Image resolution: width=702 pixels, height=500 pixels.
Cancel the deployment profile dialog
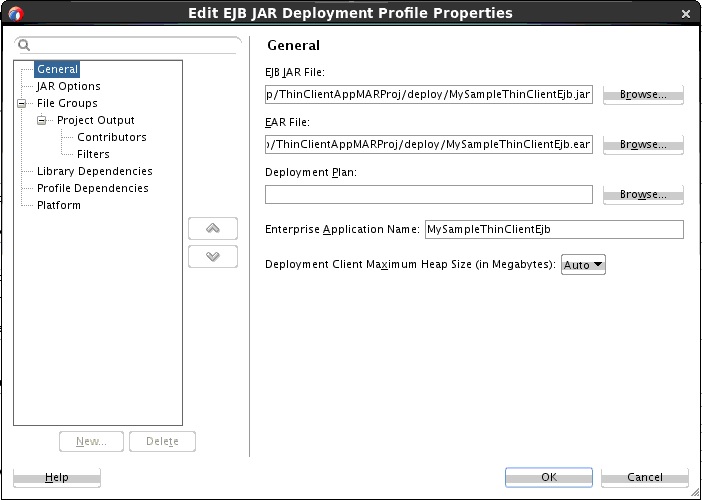tap(645, 478)
